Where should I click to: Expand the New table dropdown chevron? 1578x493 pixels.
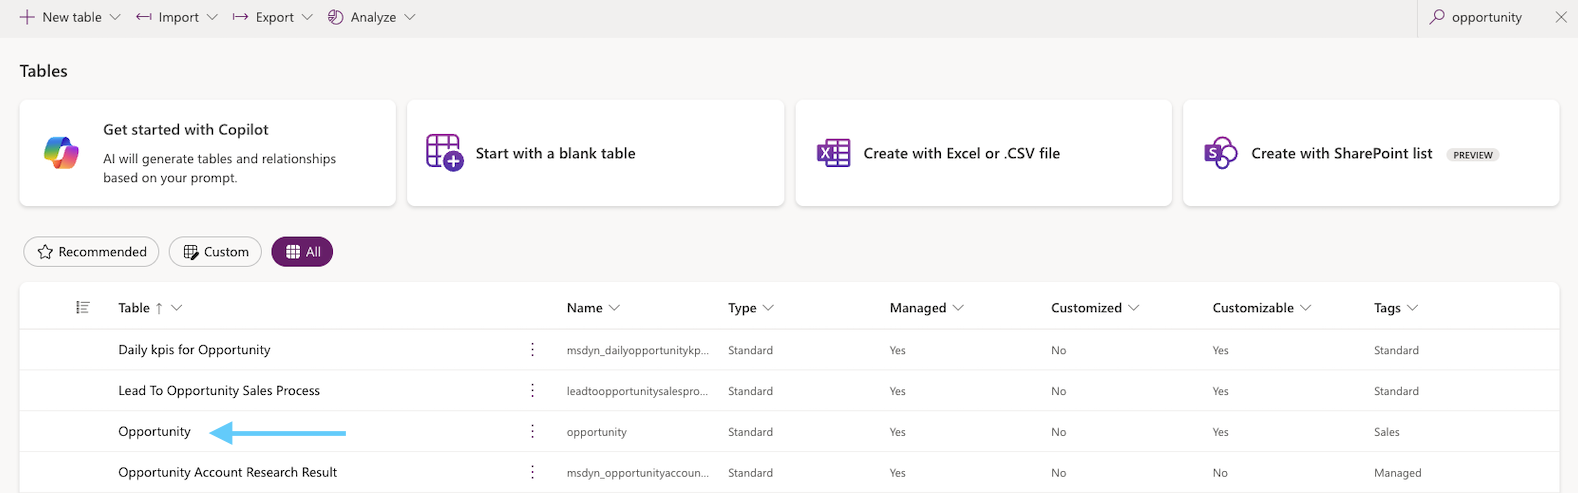[115, 17]
